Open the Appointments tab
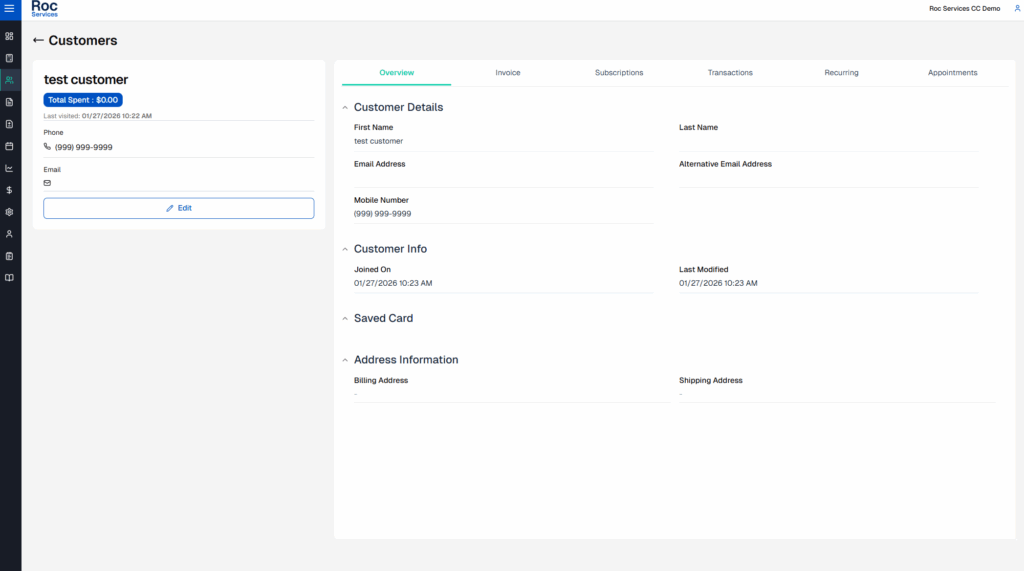 (x=952, y=73)
